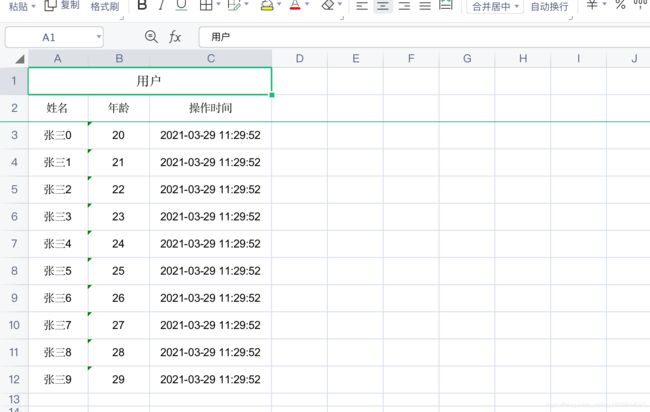Align text left
This screenshot has width=650, height=412.
[362, 5]
